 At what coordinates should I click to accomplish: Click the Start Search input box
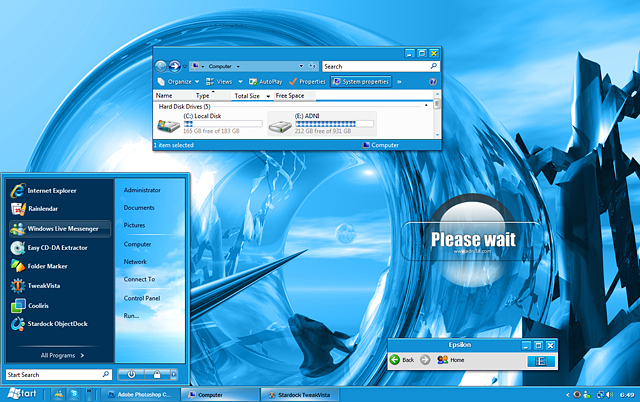(54, 375)
